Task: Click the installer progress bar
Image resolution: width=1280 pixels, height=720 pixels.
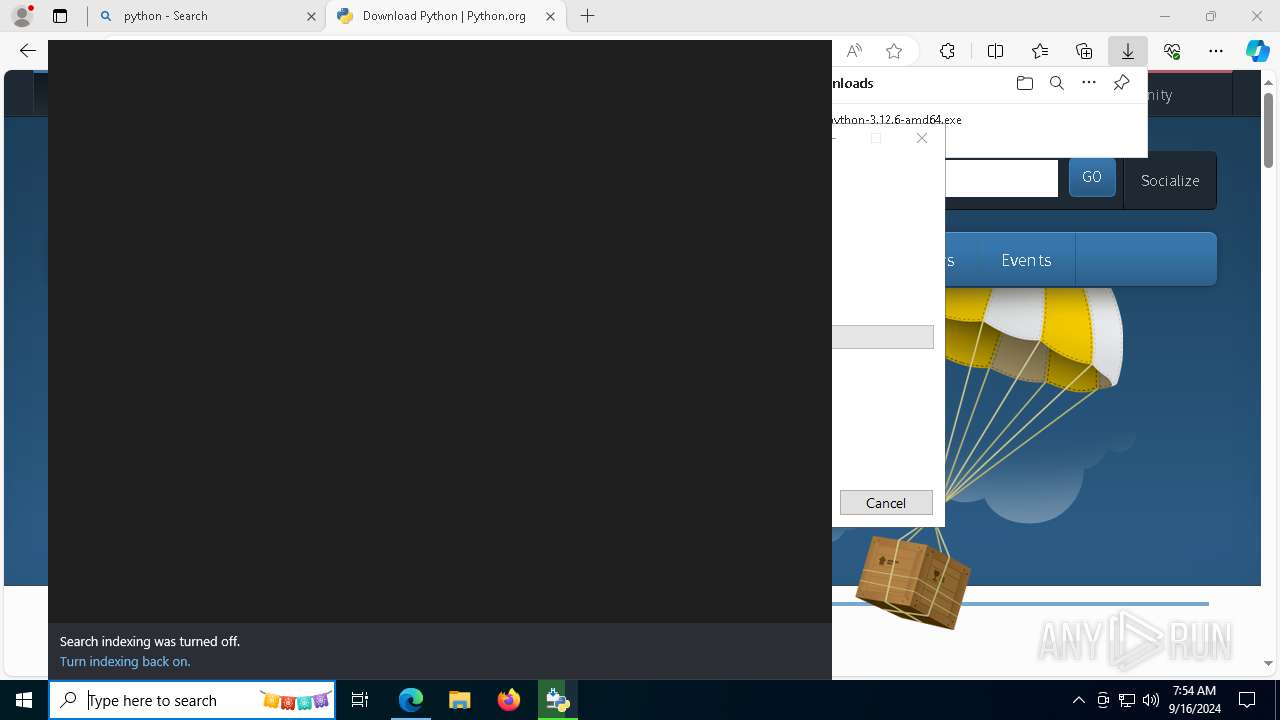Action: (883, 337)
